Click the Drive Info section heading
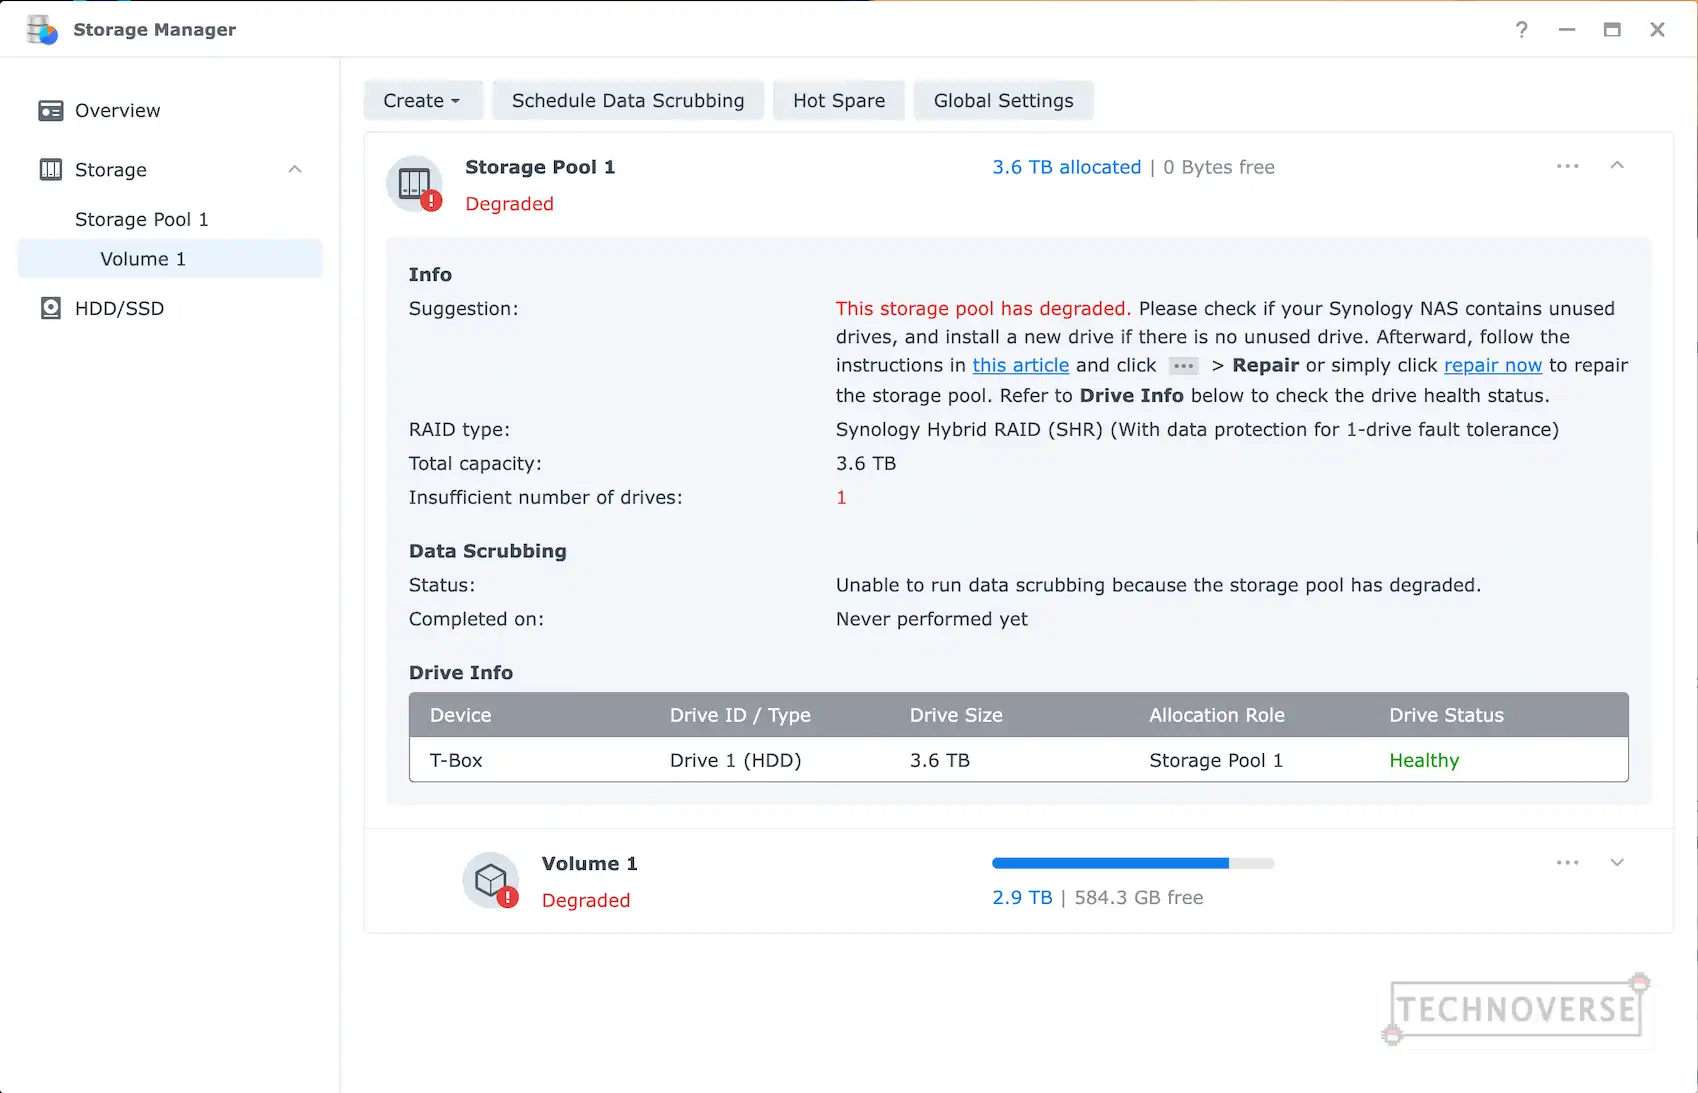This screenshot has width=1698, height=1093. click(x=461, y=674)
